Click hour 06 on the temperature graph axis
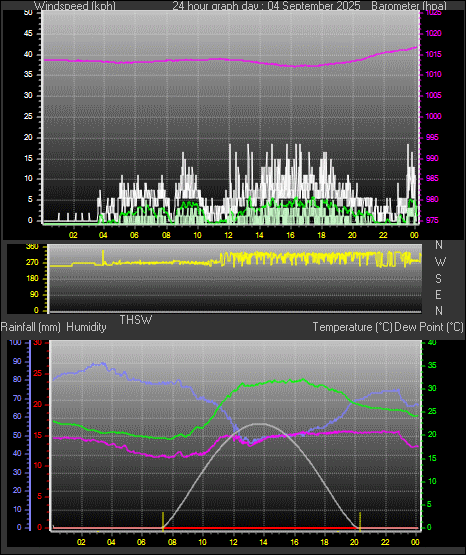This screenshot has height=555, width=466. pyautogui.click(x=141, y=542)
